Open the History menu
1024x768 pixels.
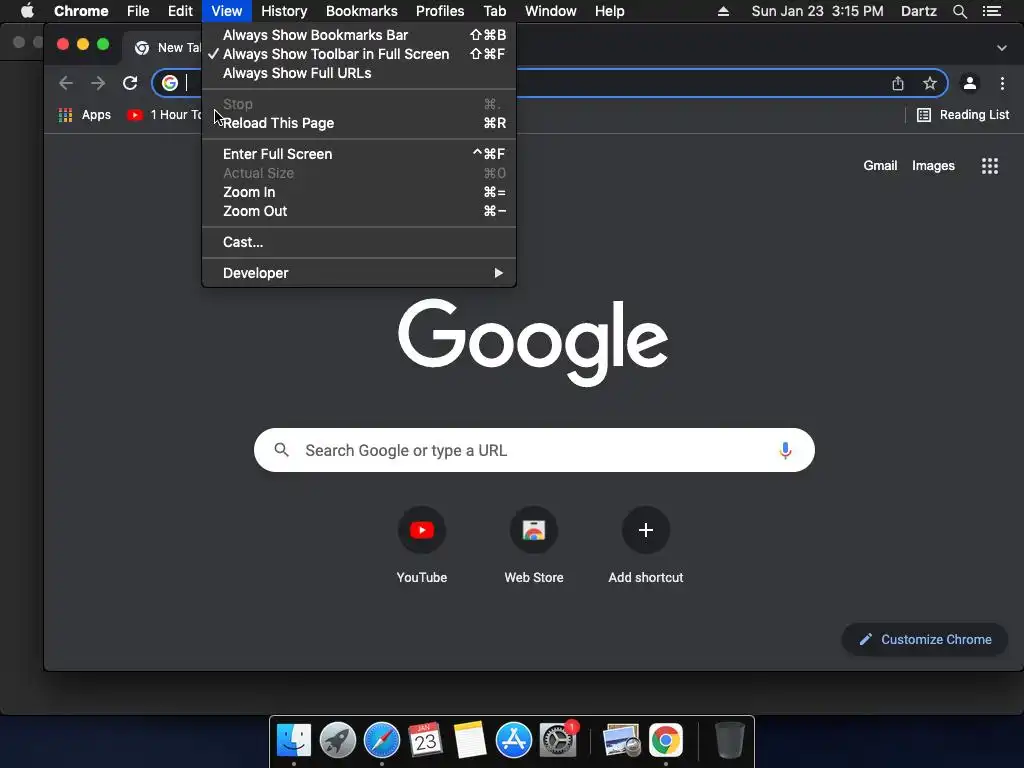click(x=284, y=11)
